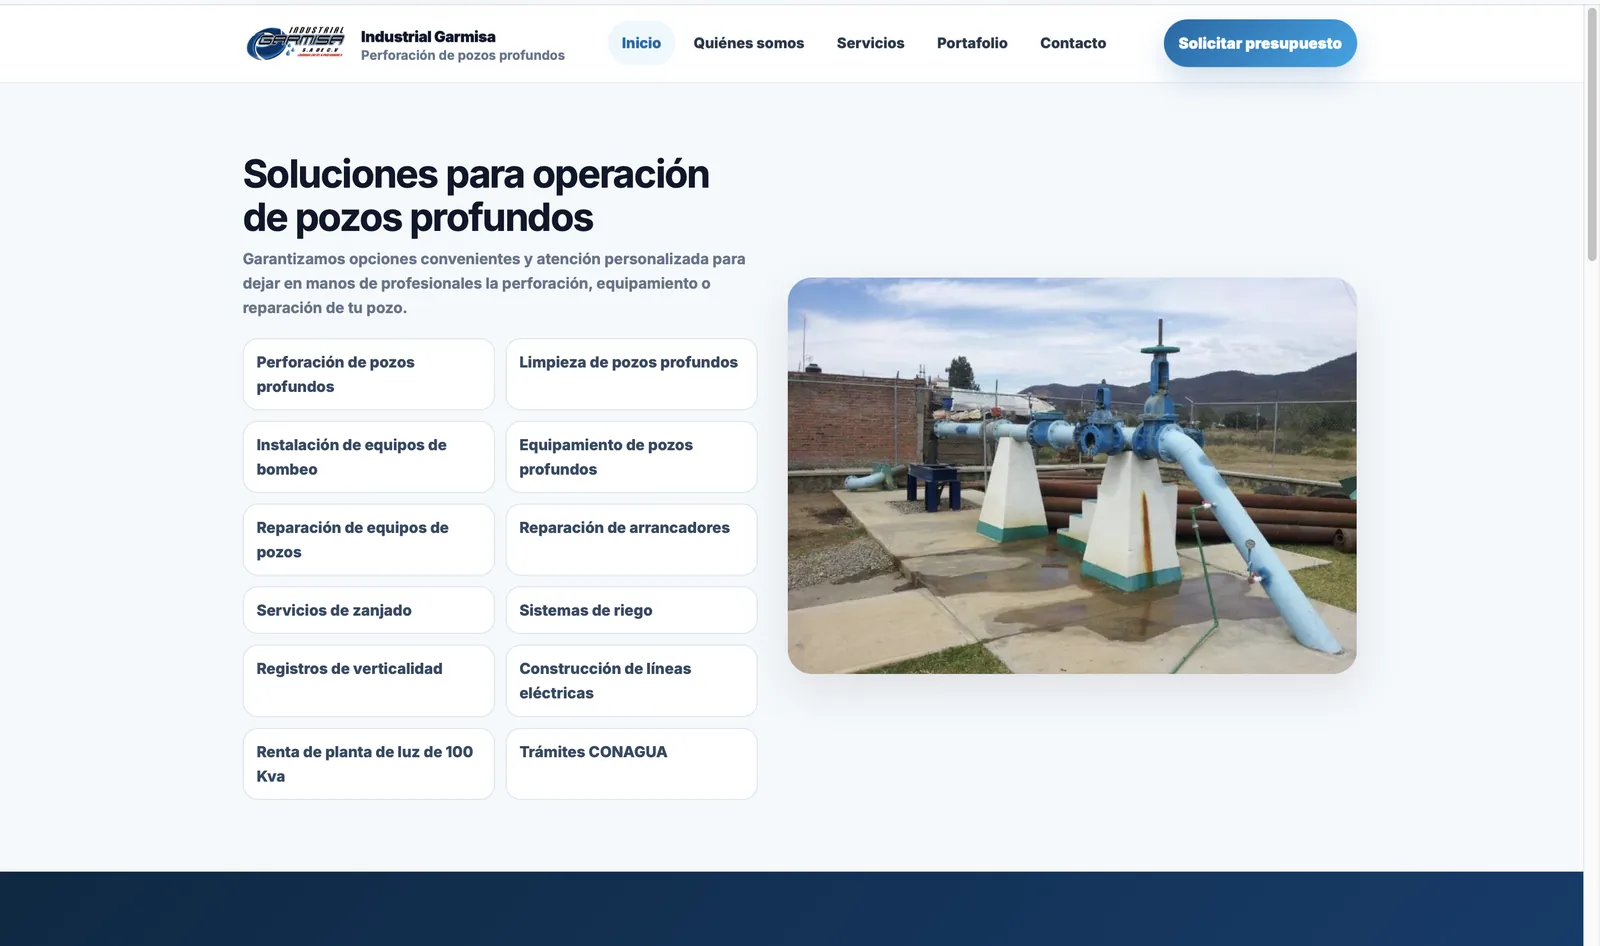
Task: Open Construcción de líneas eléctricas card
Action: (631, 681)
